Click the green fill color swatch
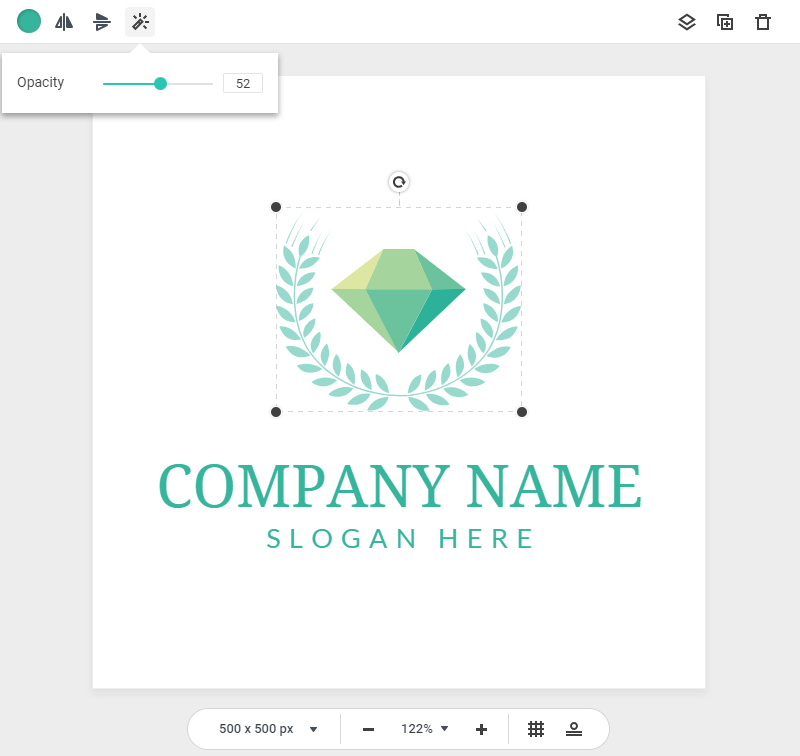The width and height of the screenshot is (800, 756). 29,21
